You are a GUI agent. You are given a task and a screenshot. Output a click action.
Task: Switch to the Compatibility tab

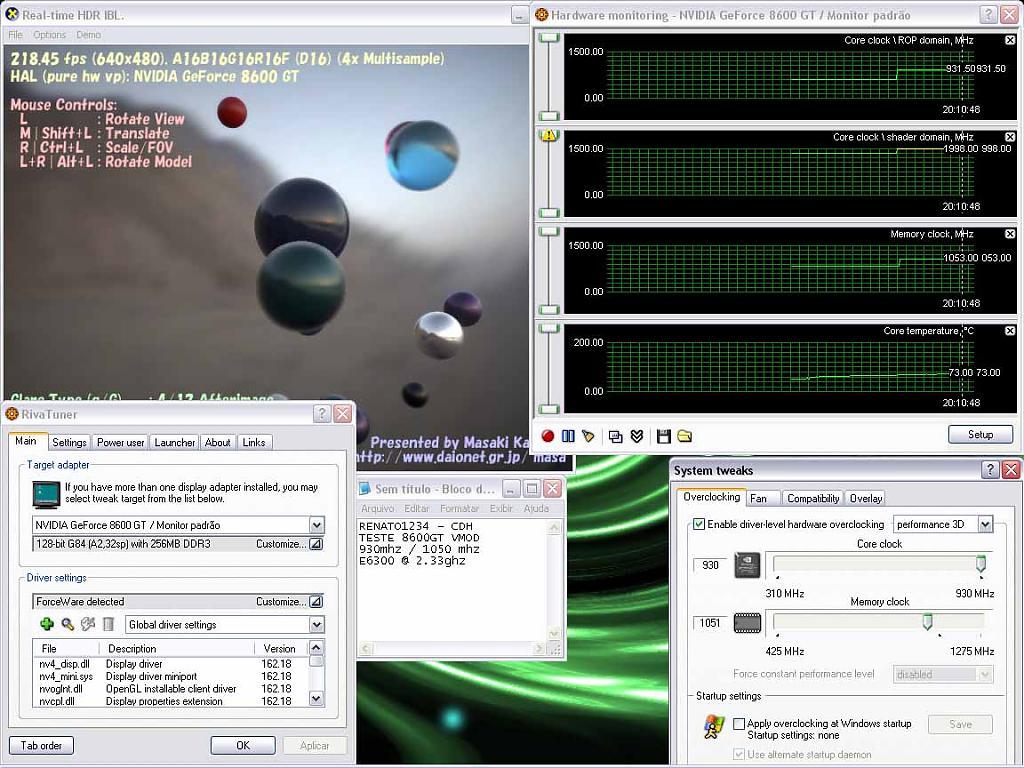click(x=813, y=498)
